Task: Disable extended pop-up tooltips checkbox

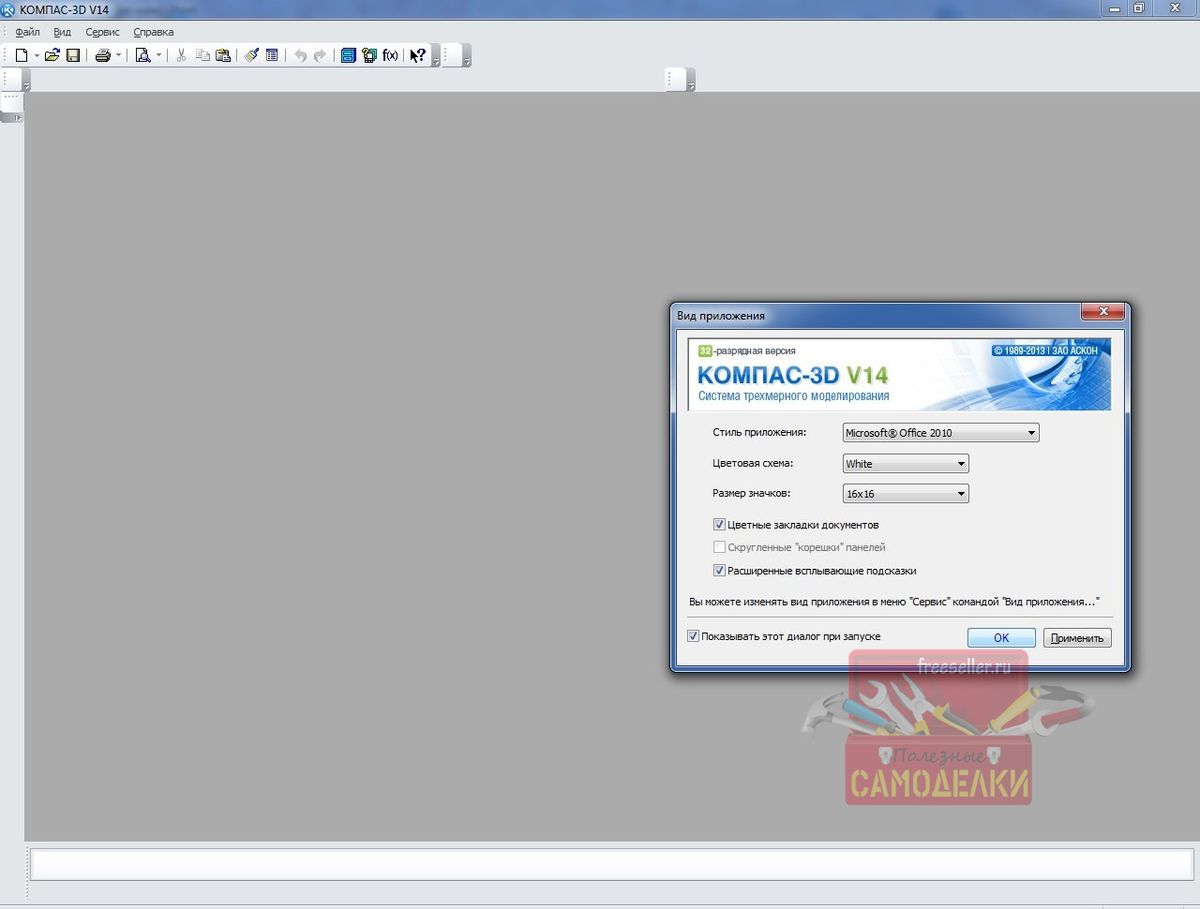Action: click(719, 571)
